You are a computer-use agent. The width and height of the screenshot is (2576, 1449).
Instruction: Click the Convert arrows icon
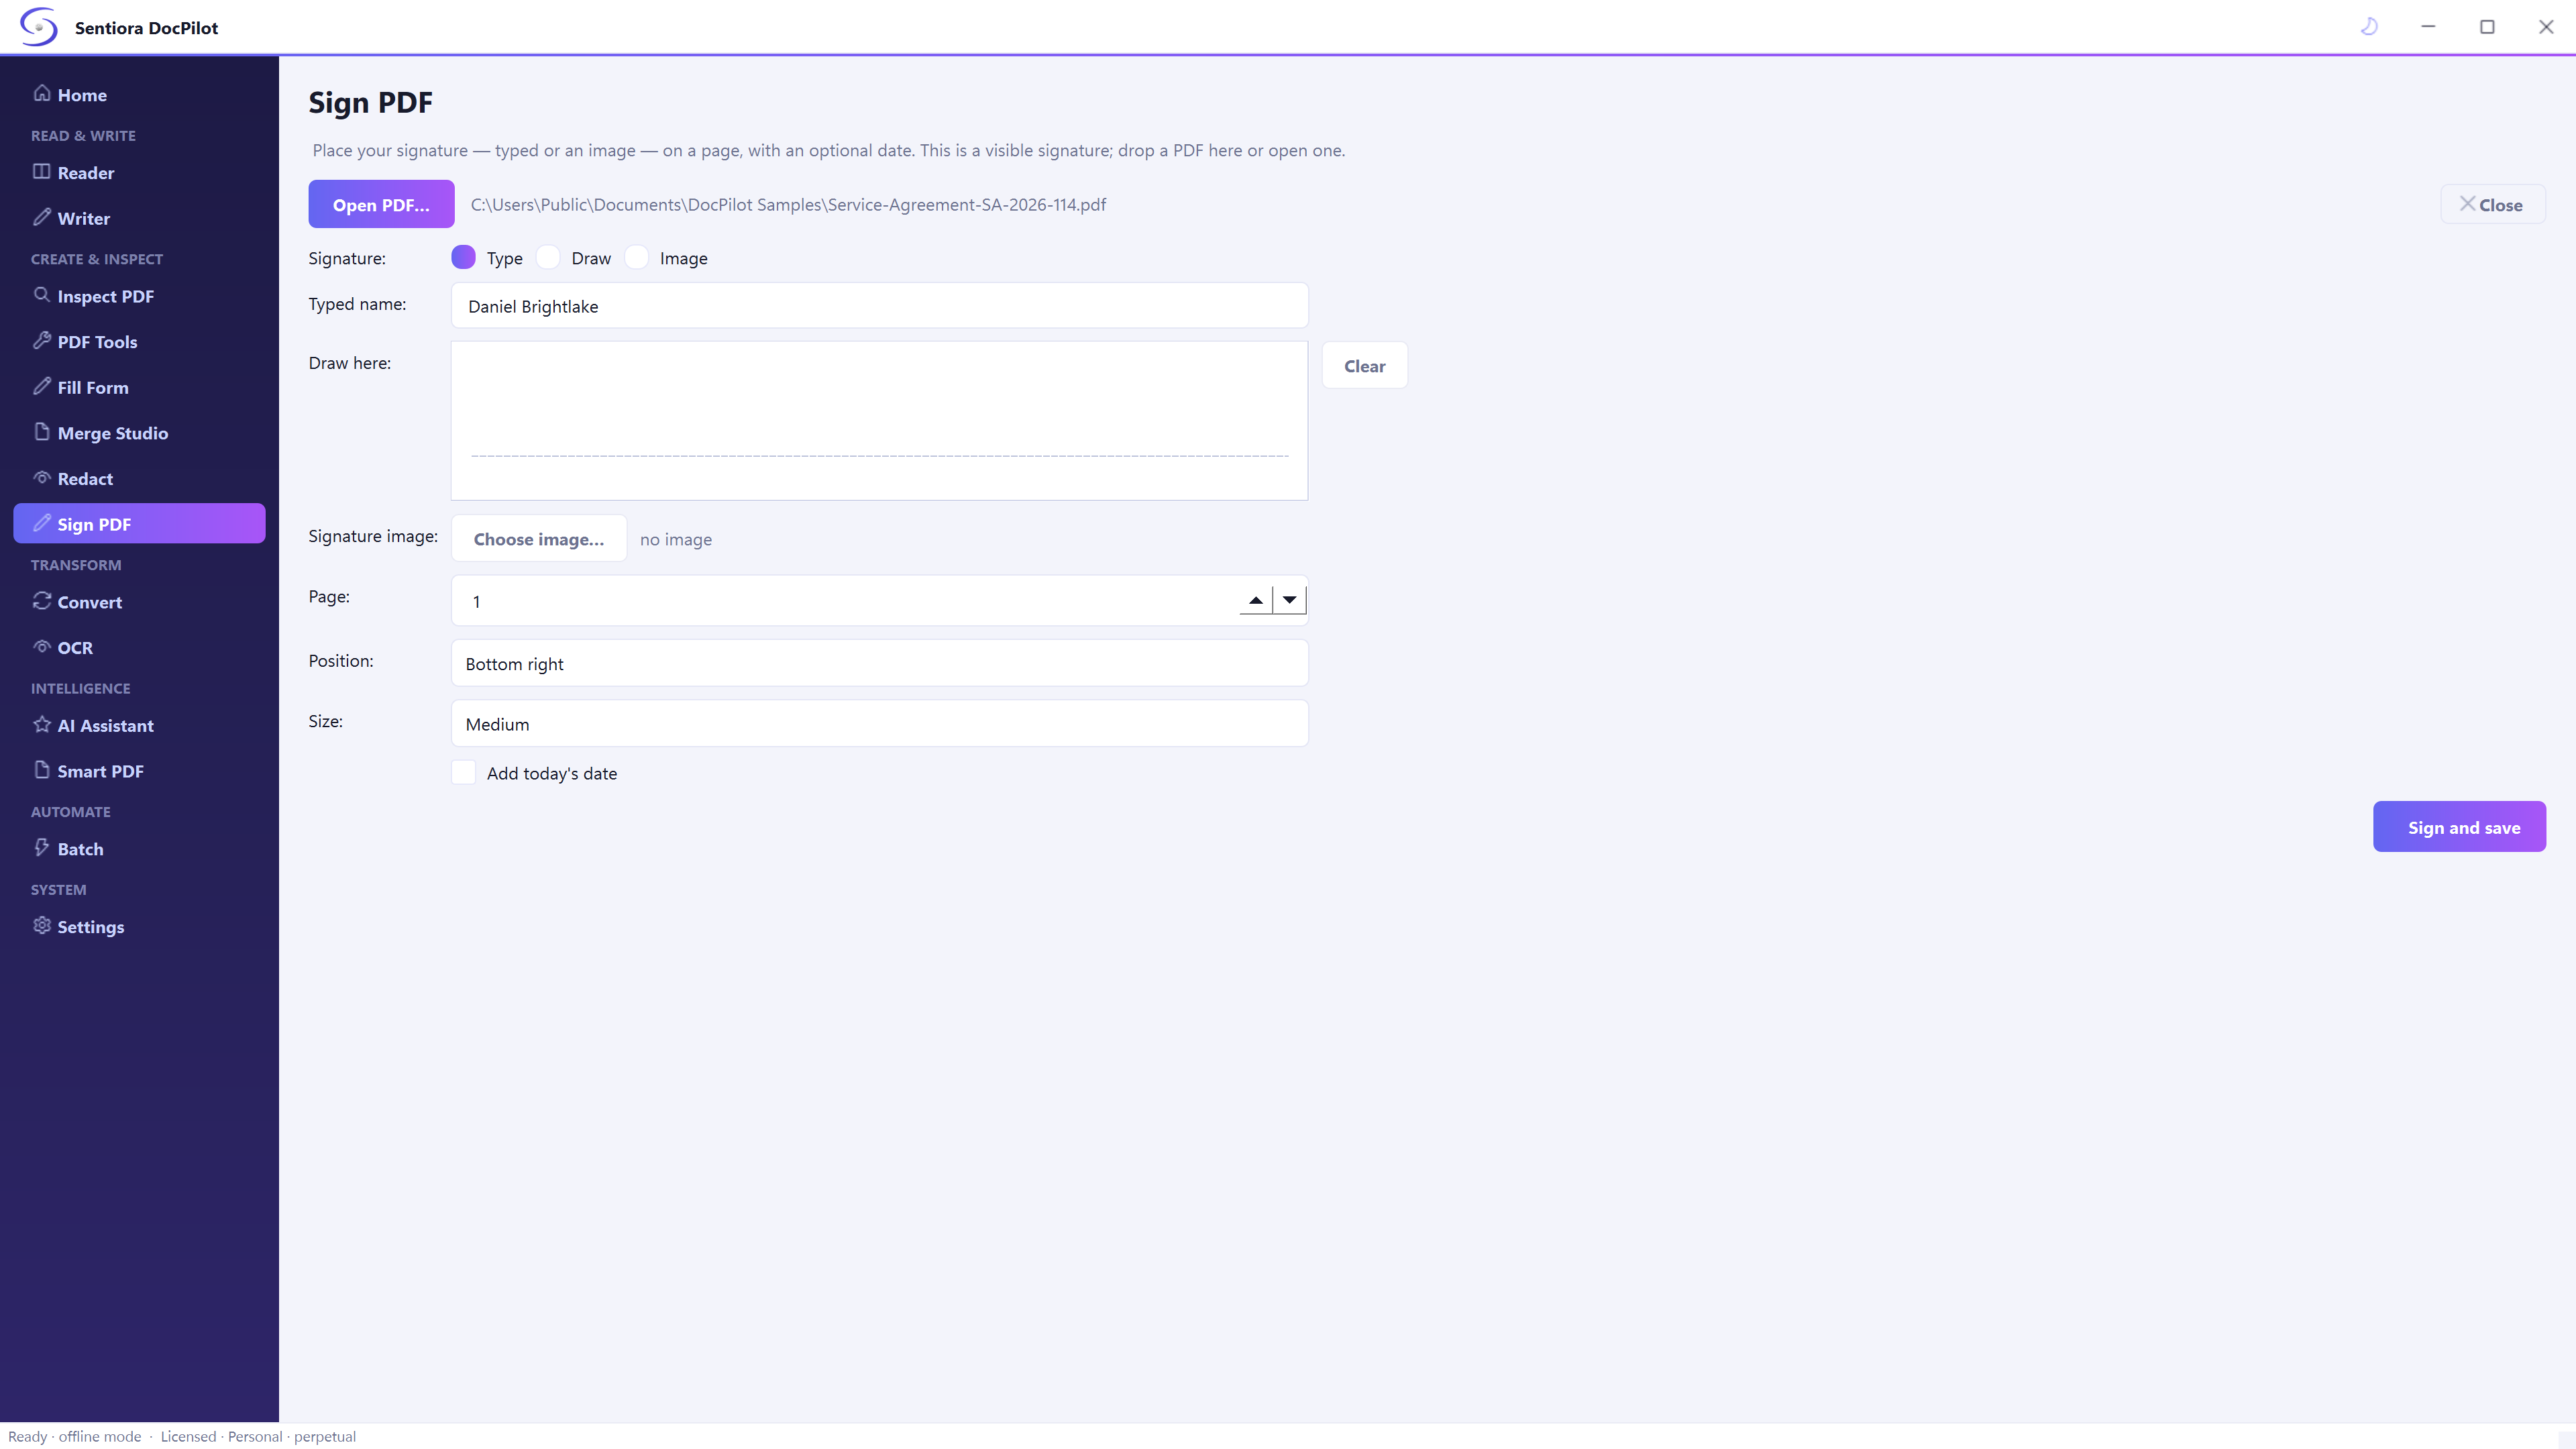(41, 601)
